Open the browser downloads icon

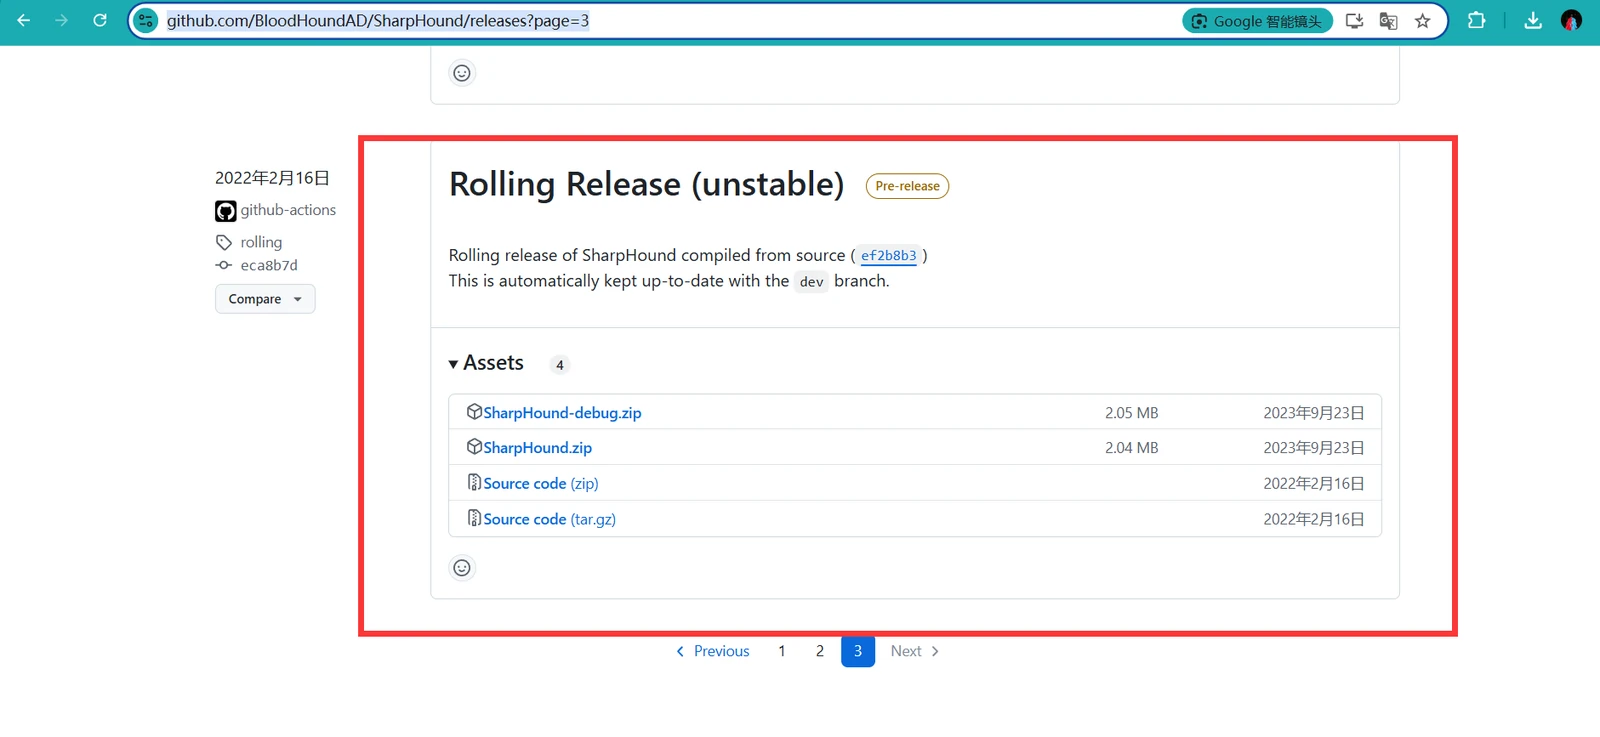(1533, 20)
